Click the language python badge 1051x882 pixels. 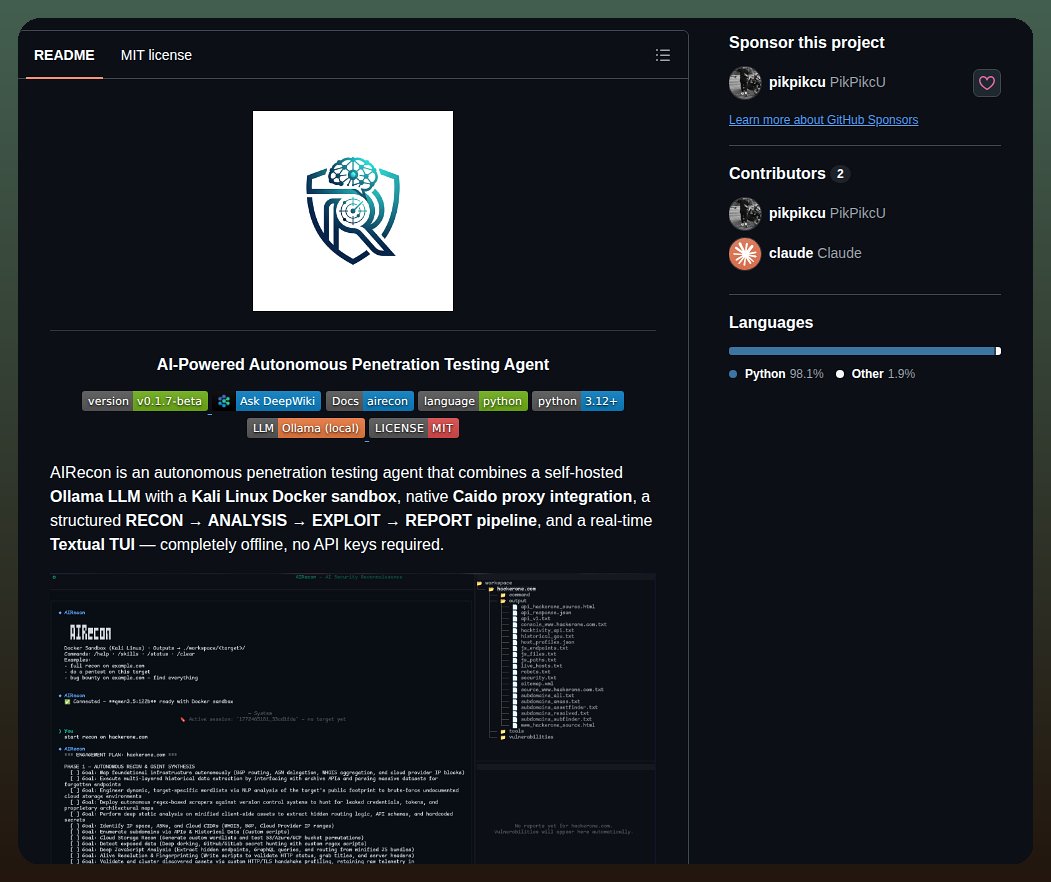point(473,401)
